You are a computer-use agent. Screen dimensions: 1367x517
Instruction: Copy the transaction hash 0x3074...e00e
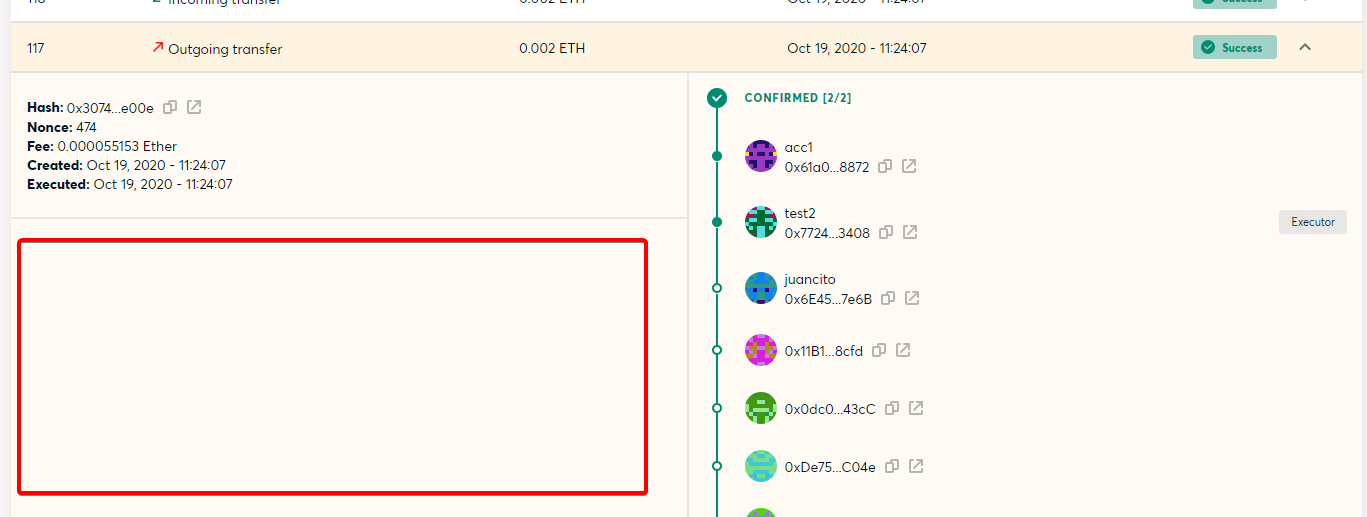[x=170, y=107]
